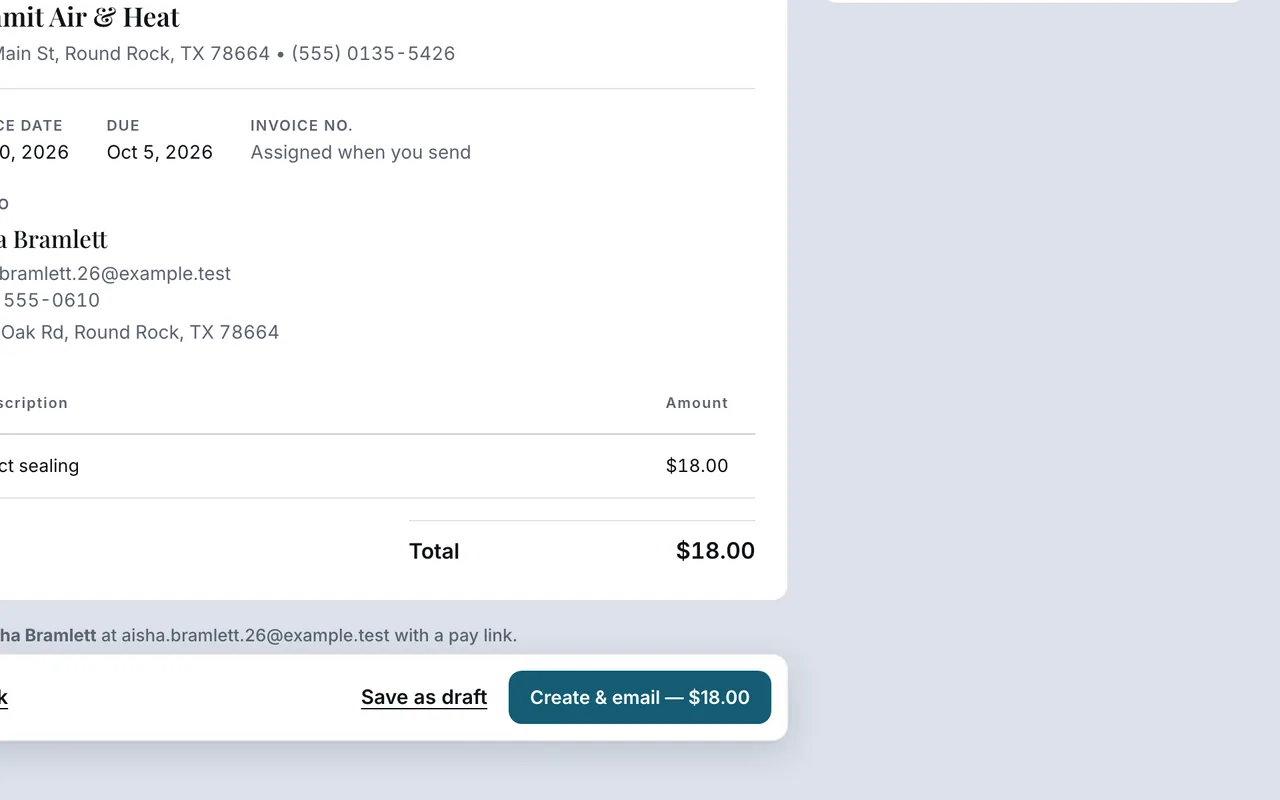Image resolution: width=1280 pixels, height=800 pixels.
Task: Select the Save as draft link
Action: [x=424, y=697]
